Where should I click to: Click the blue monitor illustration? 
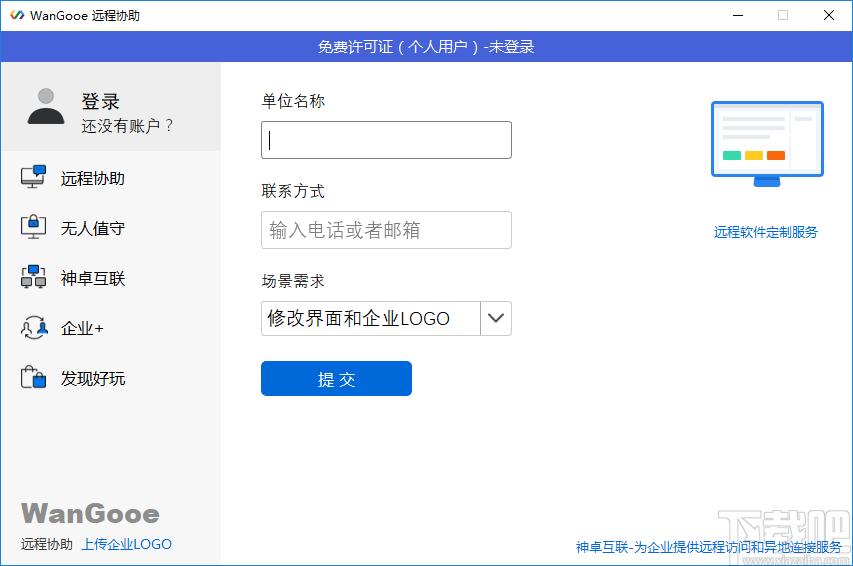[x=767, y=144]
